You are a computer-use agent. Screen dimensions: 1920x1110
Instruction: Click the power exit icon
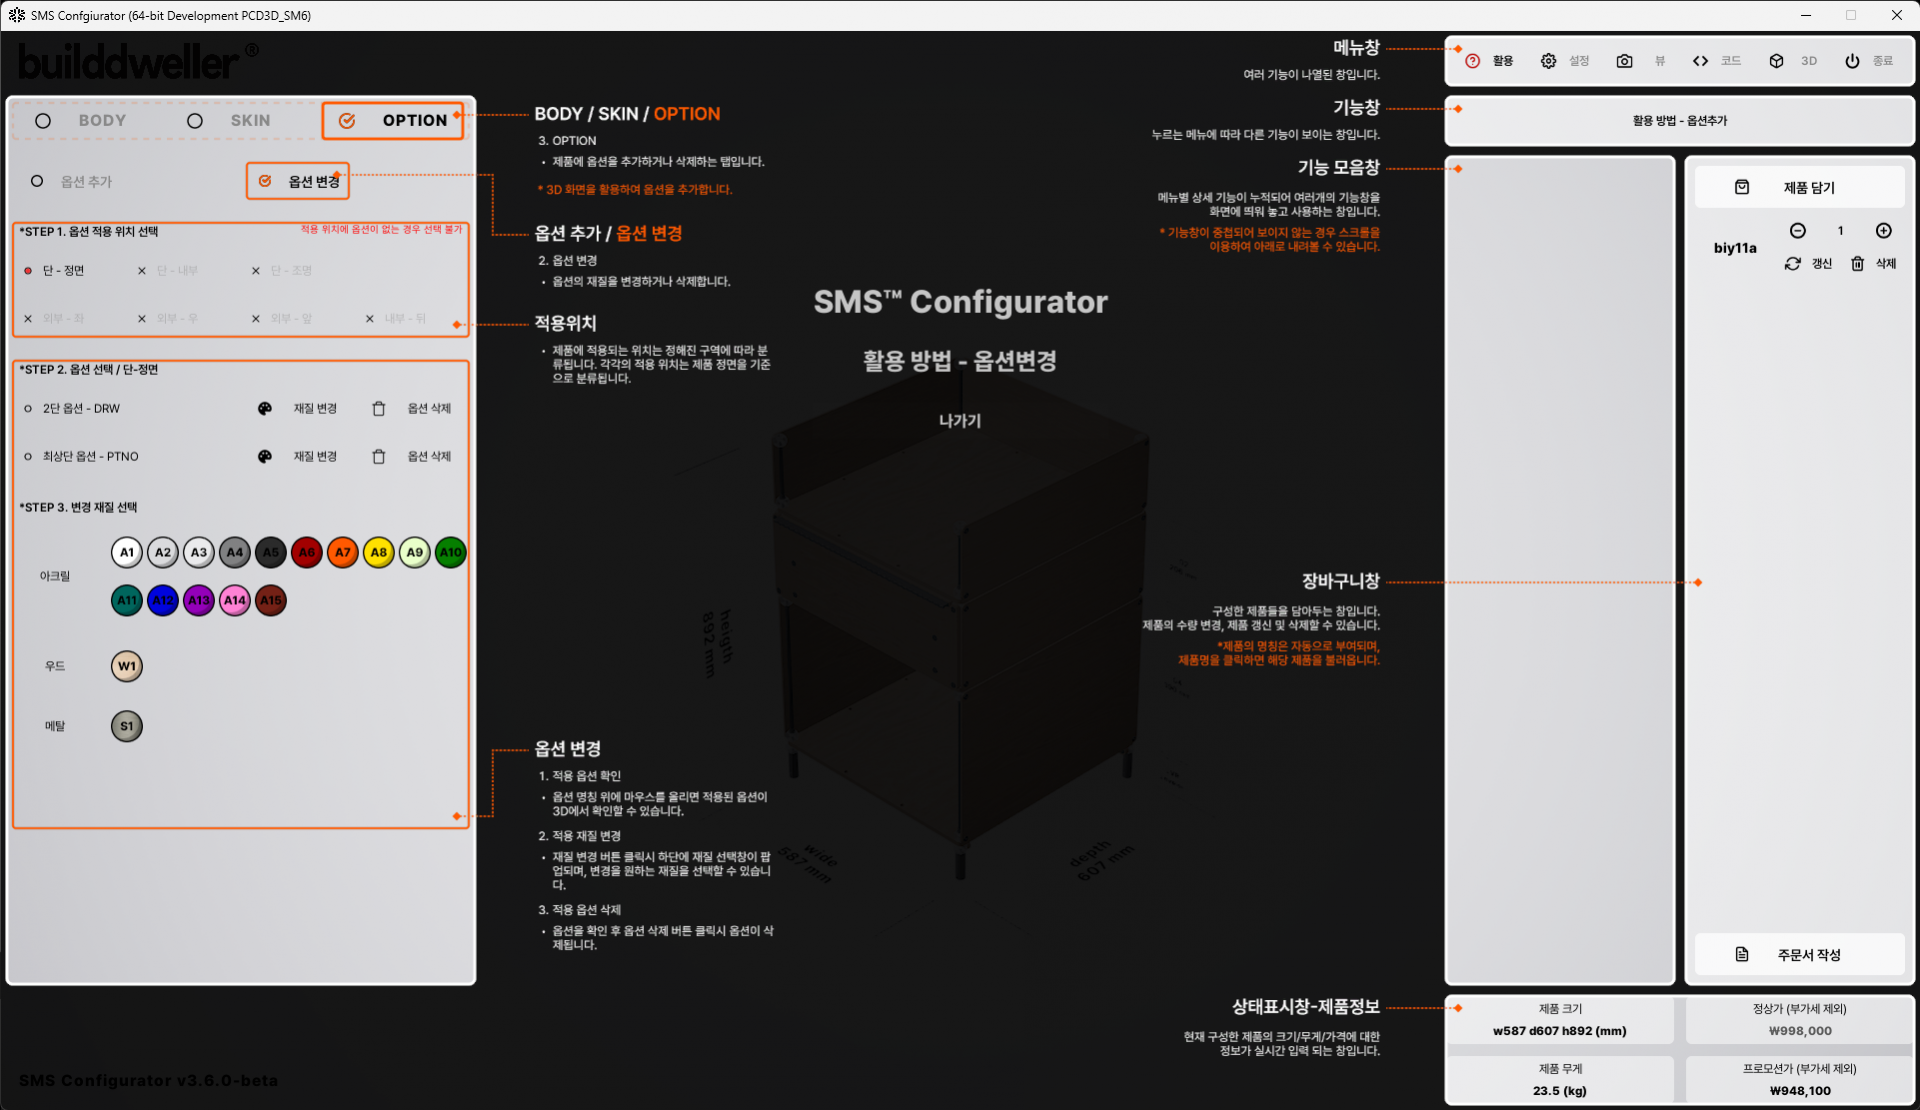1852,61
